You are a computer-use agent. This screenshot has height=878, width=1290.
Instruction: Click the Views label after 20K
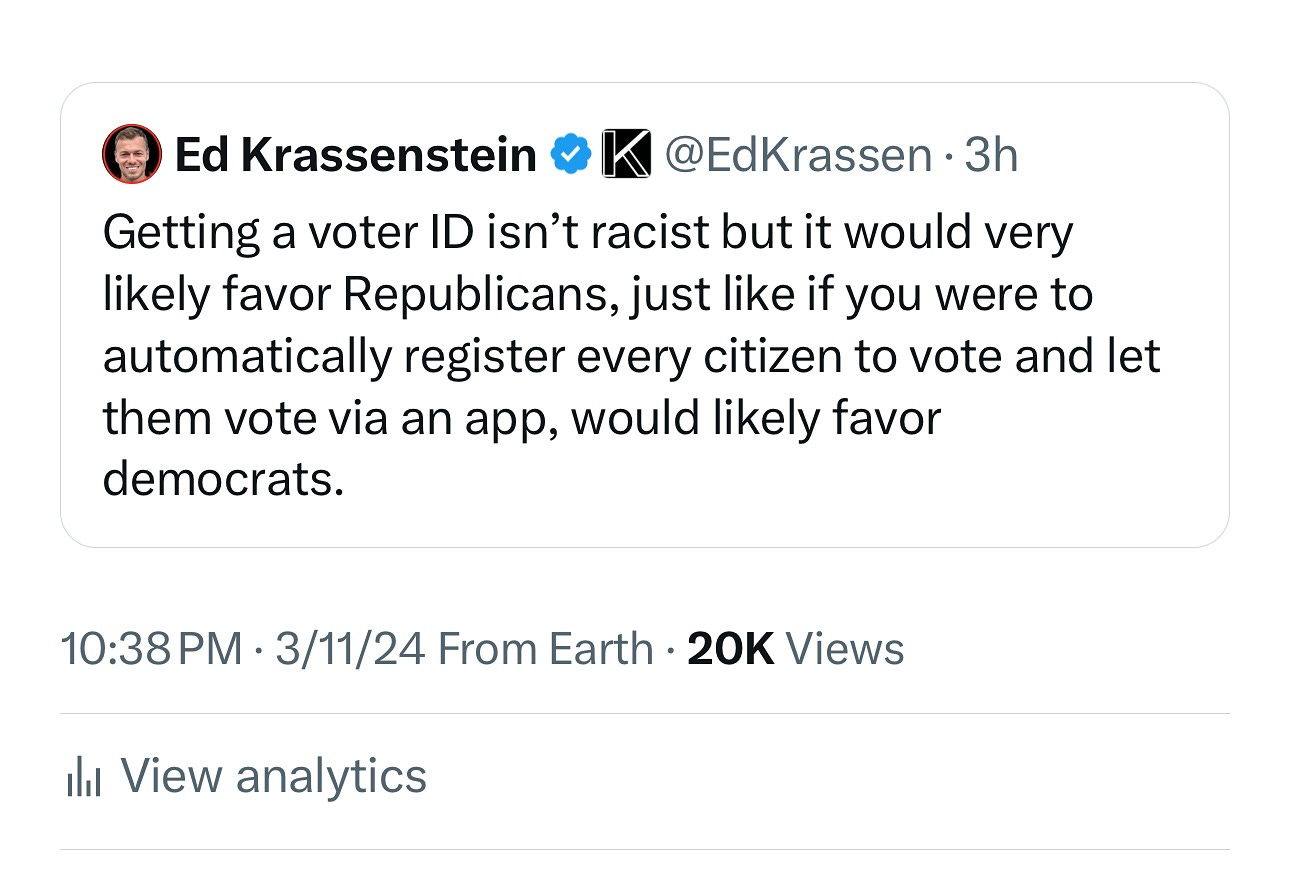[845, 649]
